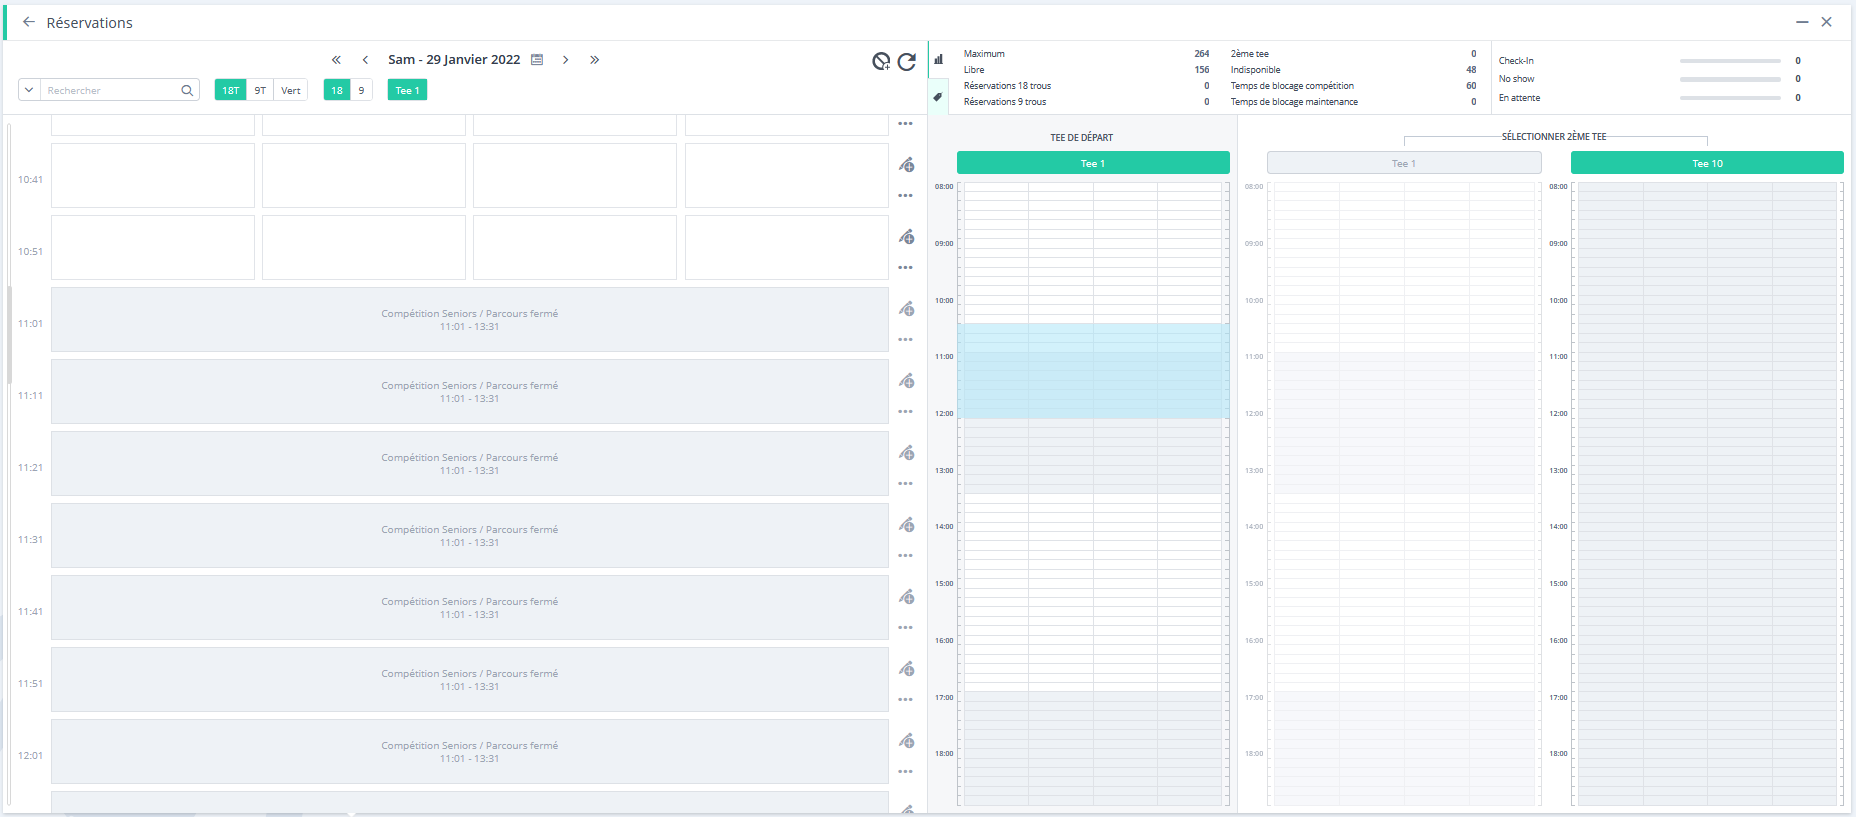The height and width of the screenshot is (817, 1856).
Task: Open the Compétition Seniors block at 11:01
Action: click(x=469, y=320)
